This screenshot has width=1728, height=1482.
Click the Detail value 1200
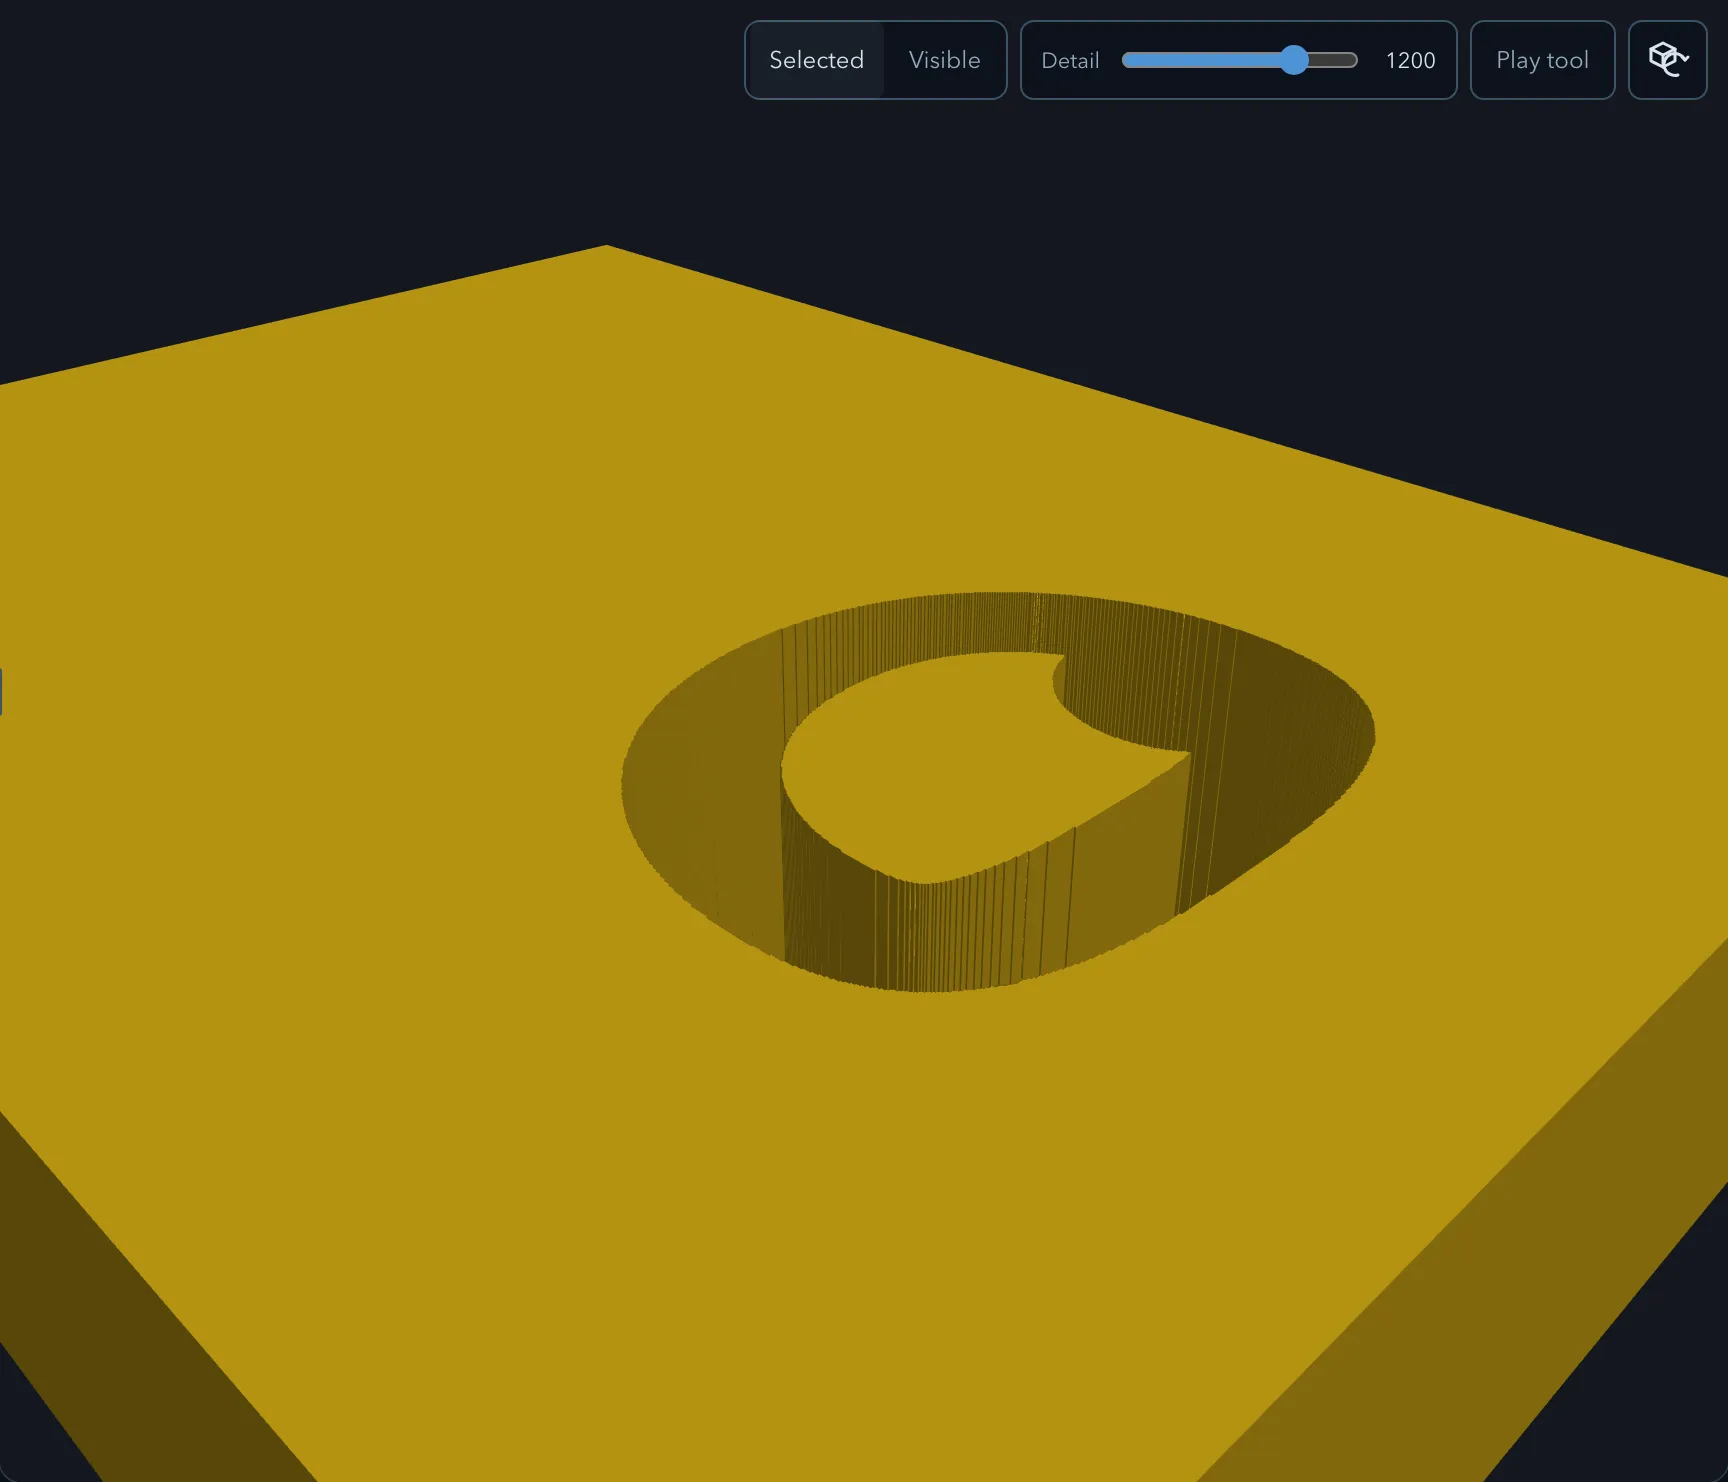1410,60
